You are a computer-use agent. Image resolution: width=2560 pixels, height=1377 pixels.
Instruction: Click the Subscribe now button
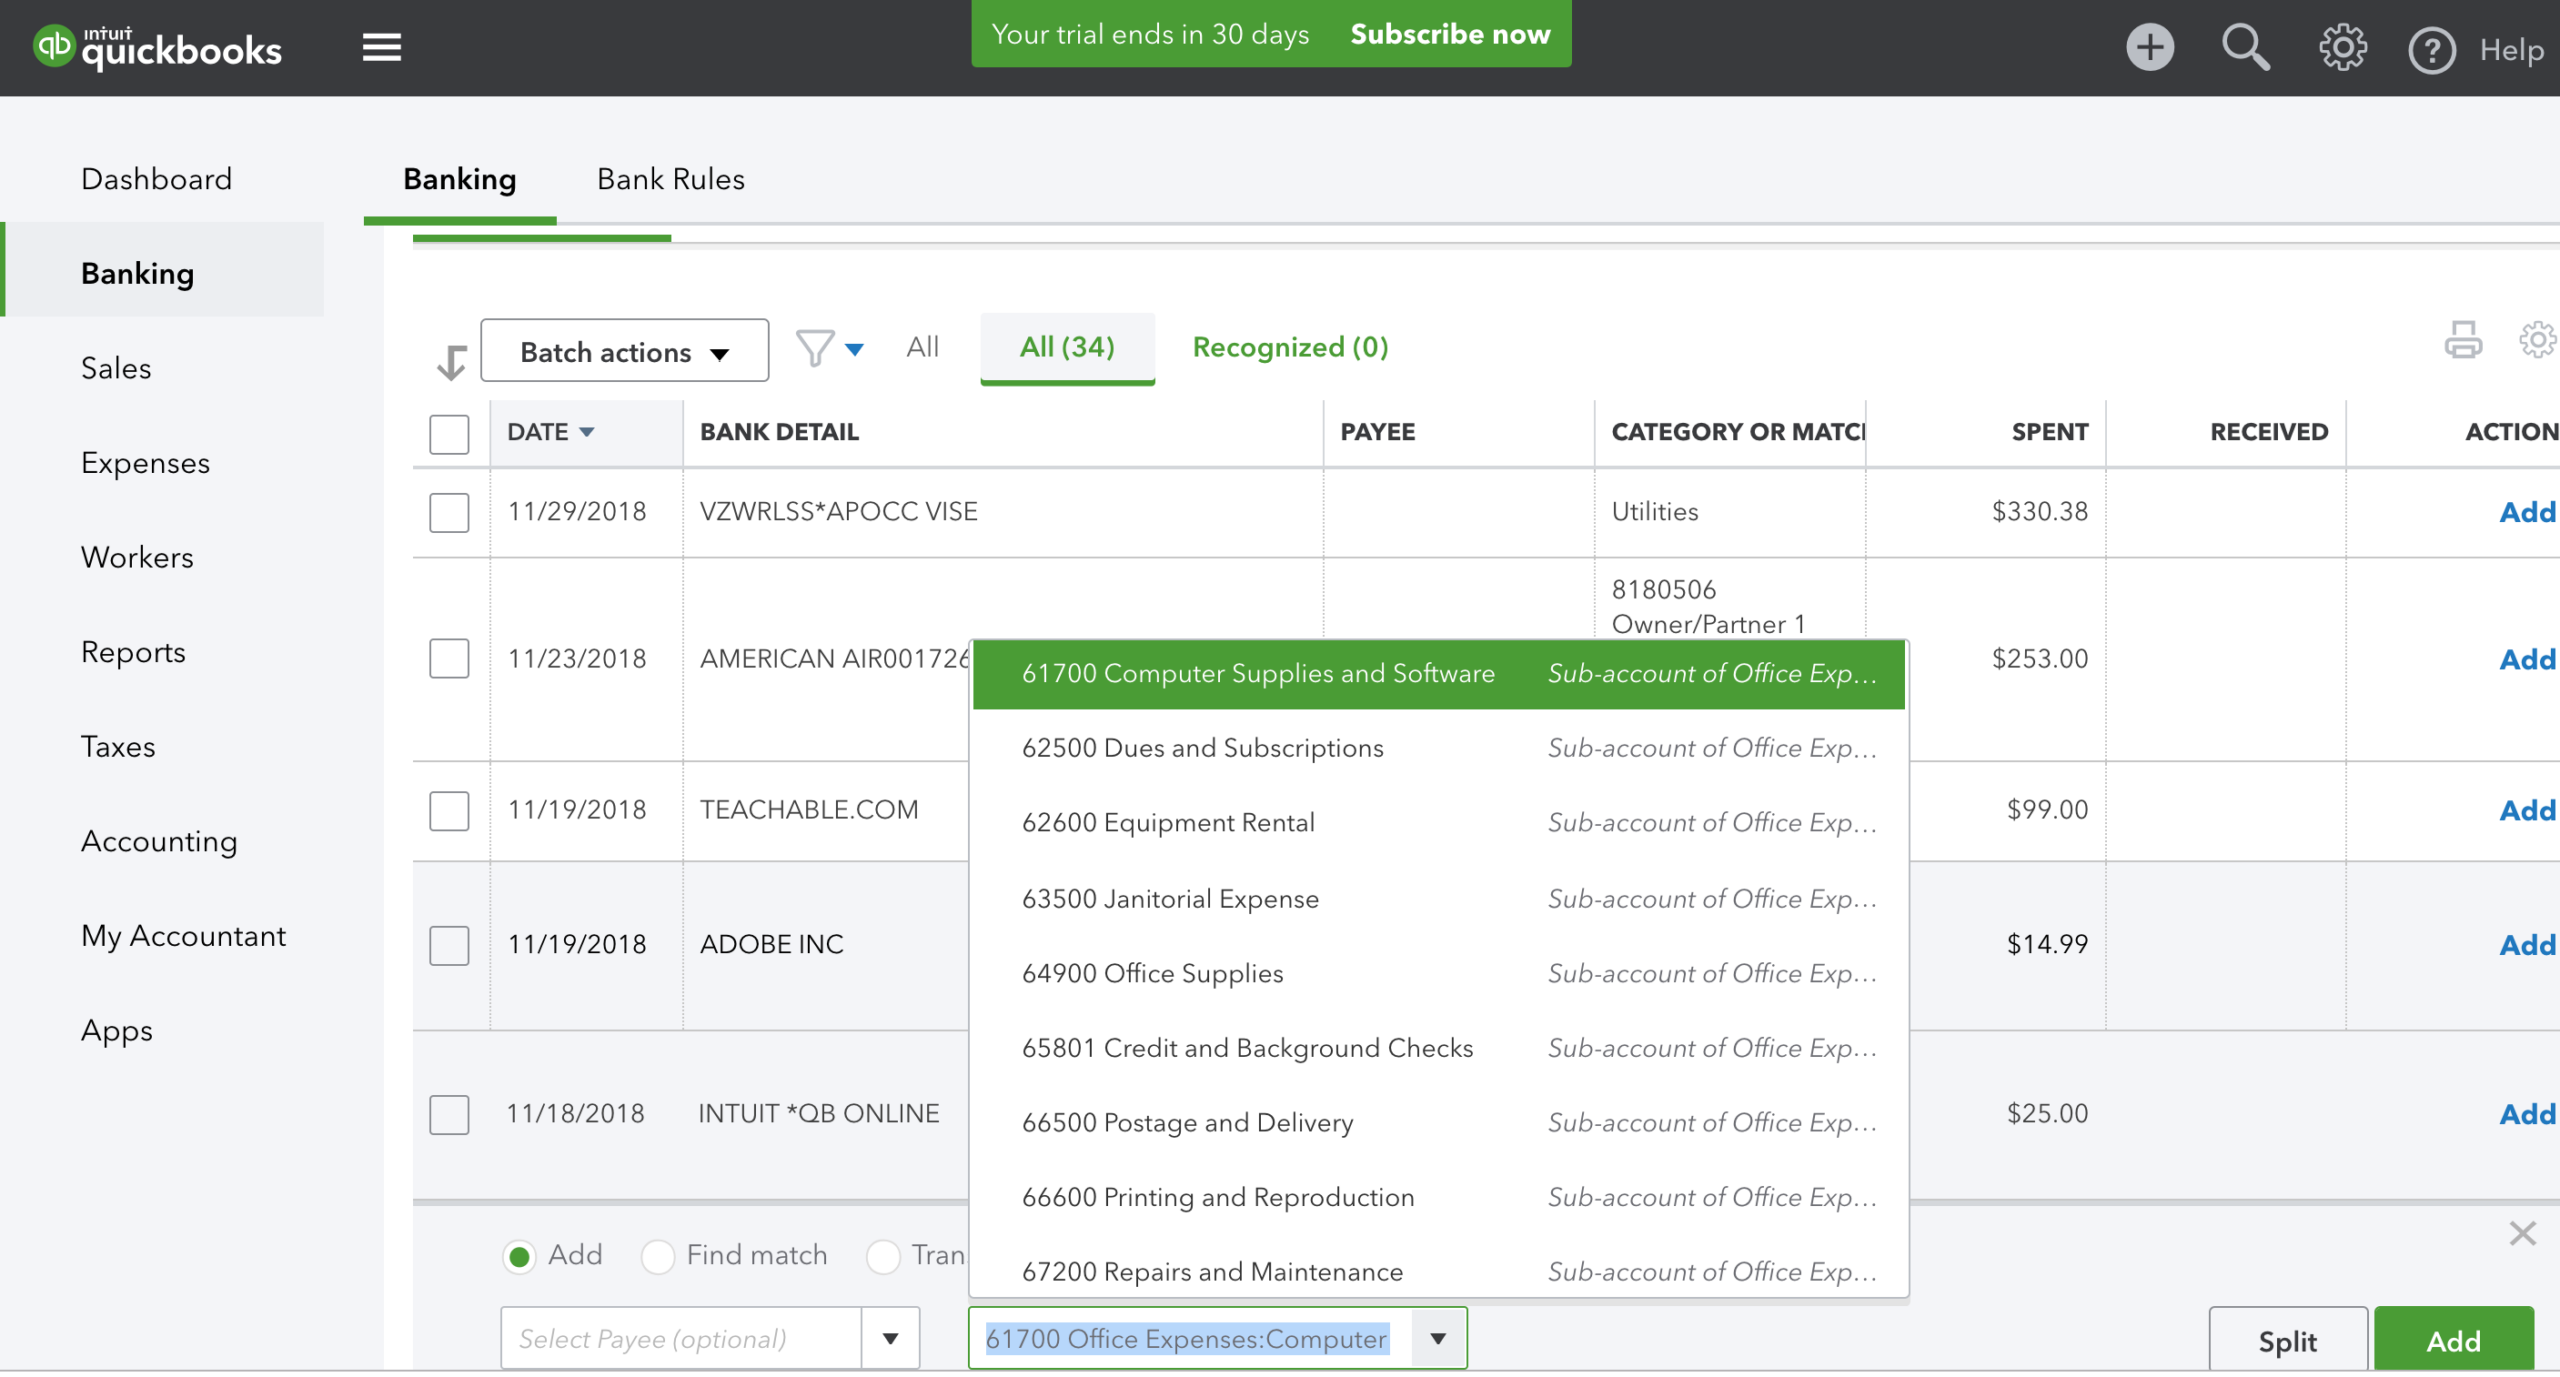click(x=1449, y=33)
